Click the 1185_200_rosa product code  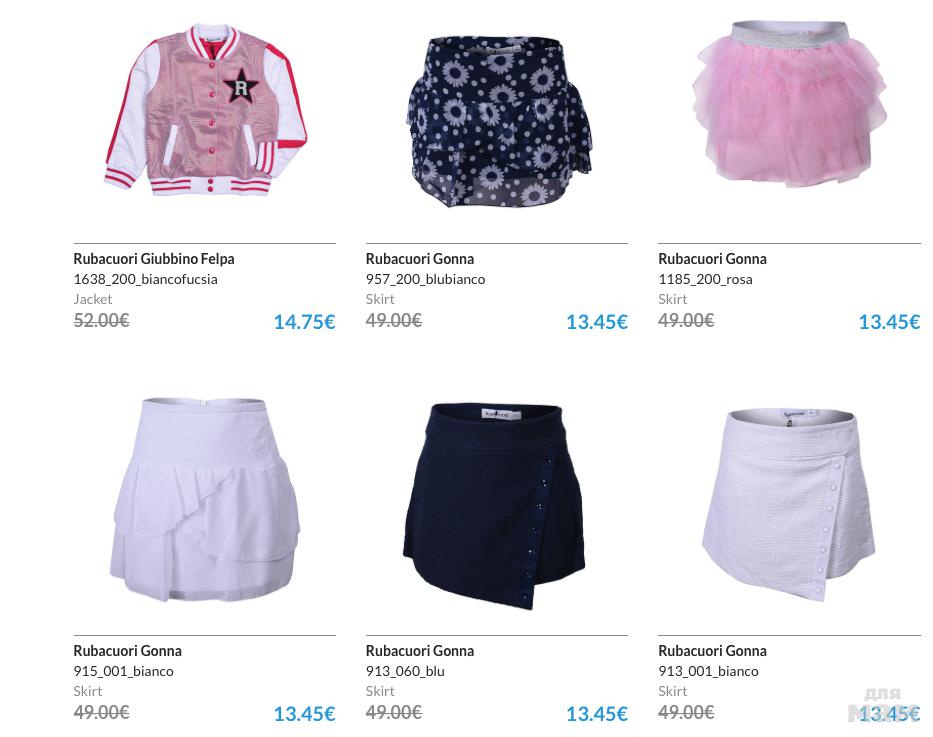click(705, 279)
